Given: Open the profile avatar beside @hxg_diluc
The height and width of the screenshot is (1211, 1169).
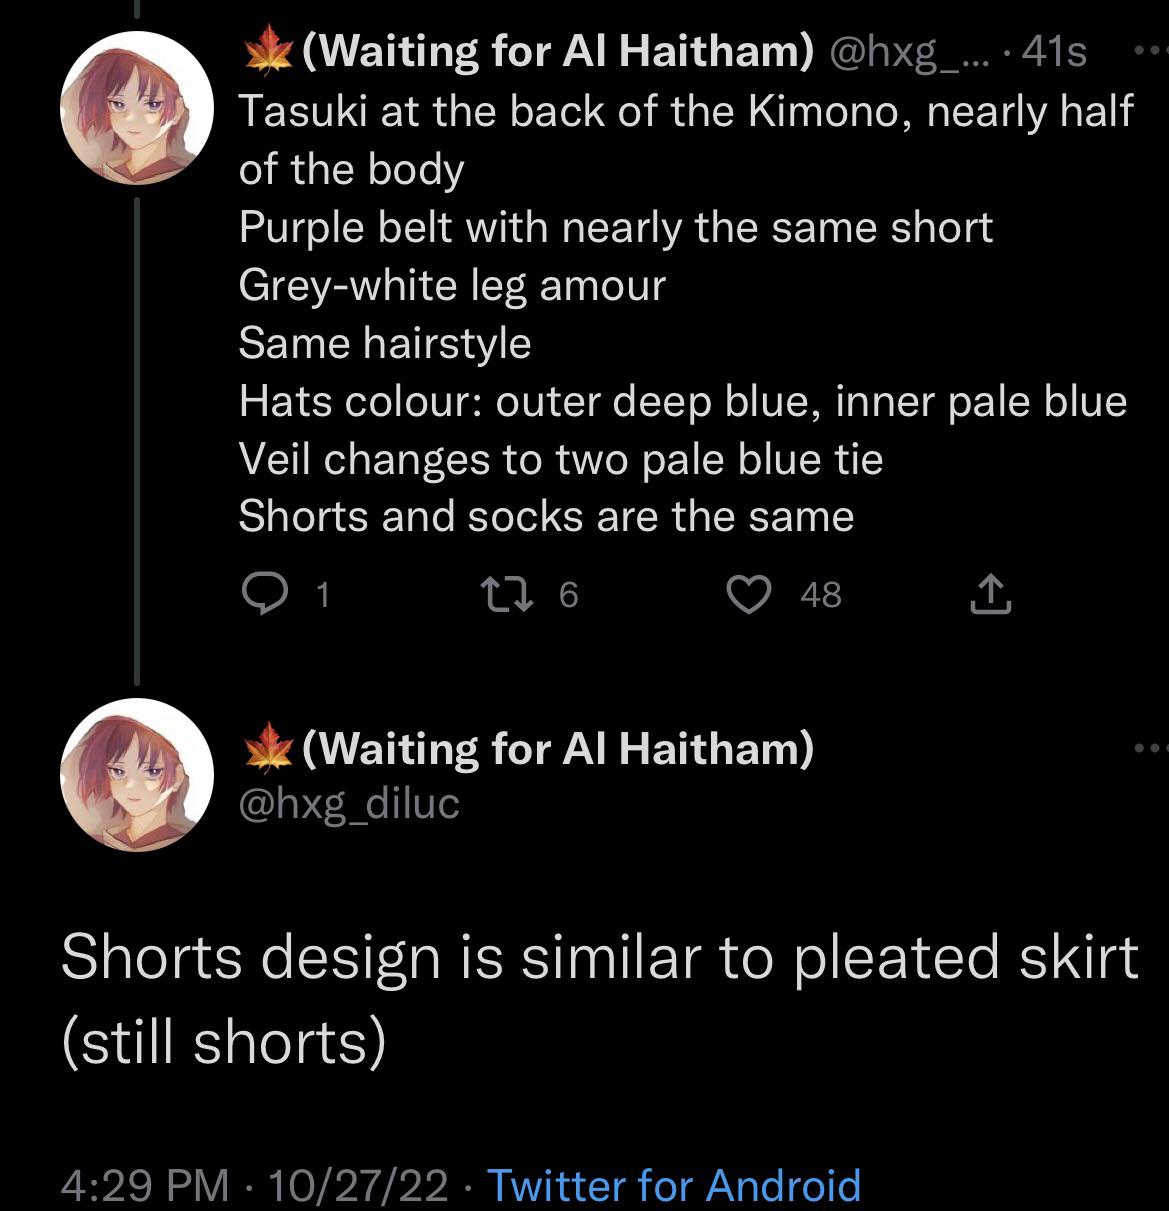Looking at the screenshot, I should pos(137,775).
